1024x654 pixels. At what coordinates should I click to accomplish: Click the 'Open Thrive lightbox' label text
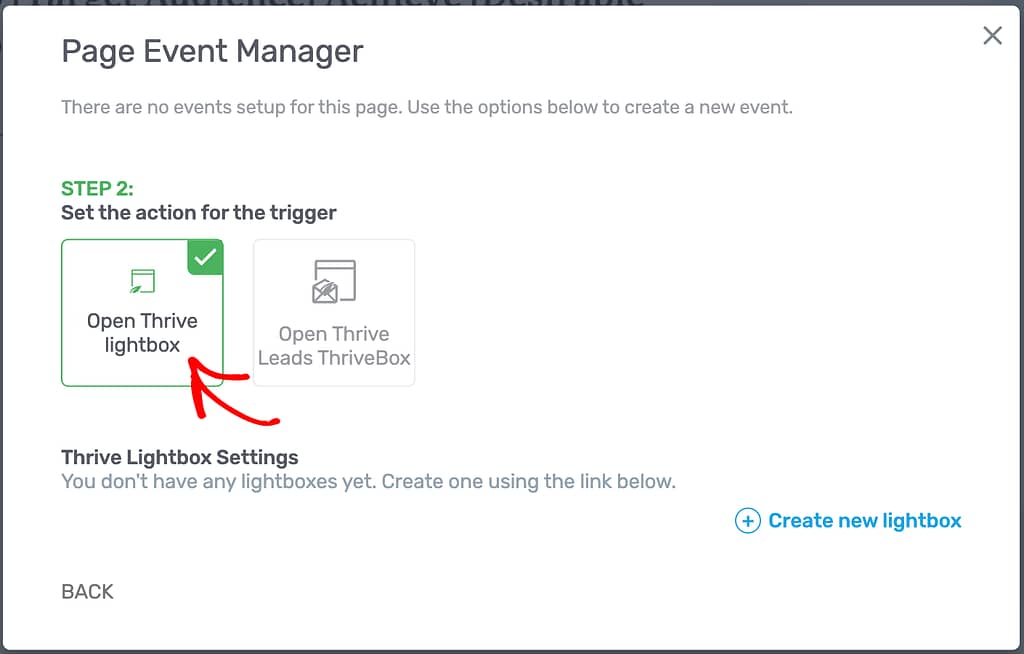(x=142, y=333)
